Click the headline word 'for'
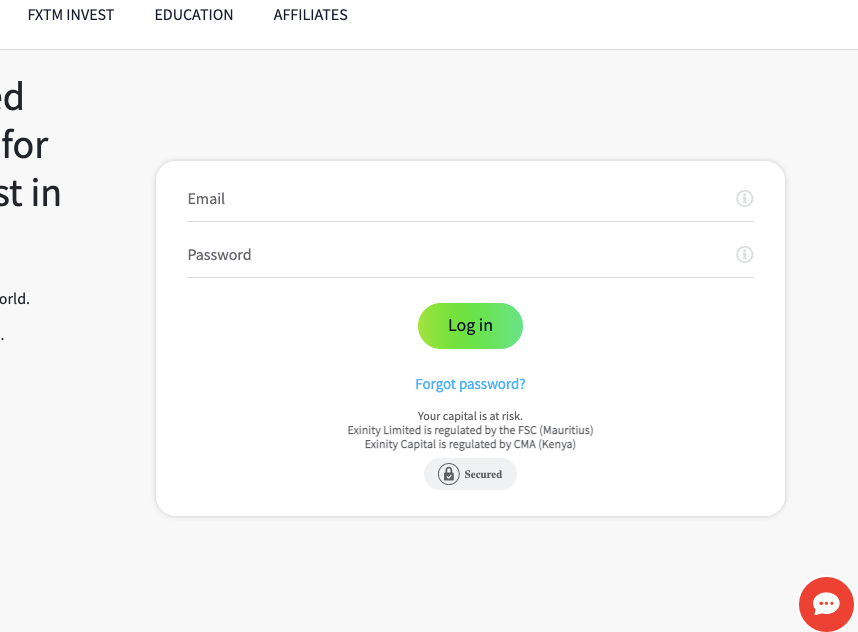 click(25, 146)
